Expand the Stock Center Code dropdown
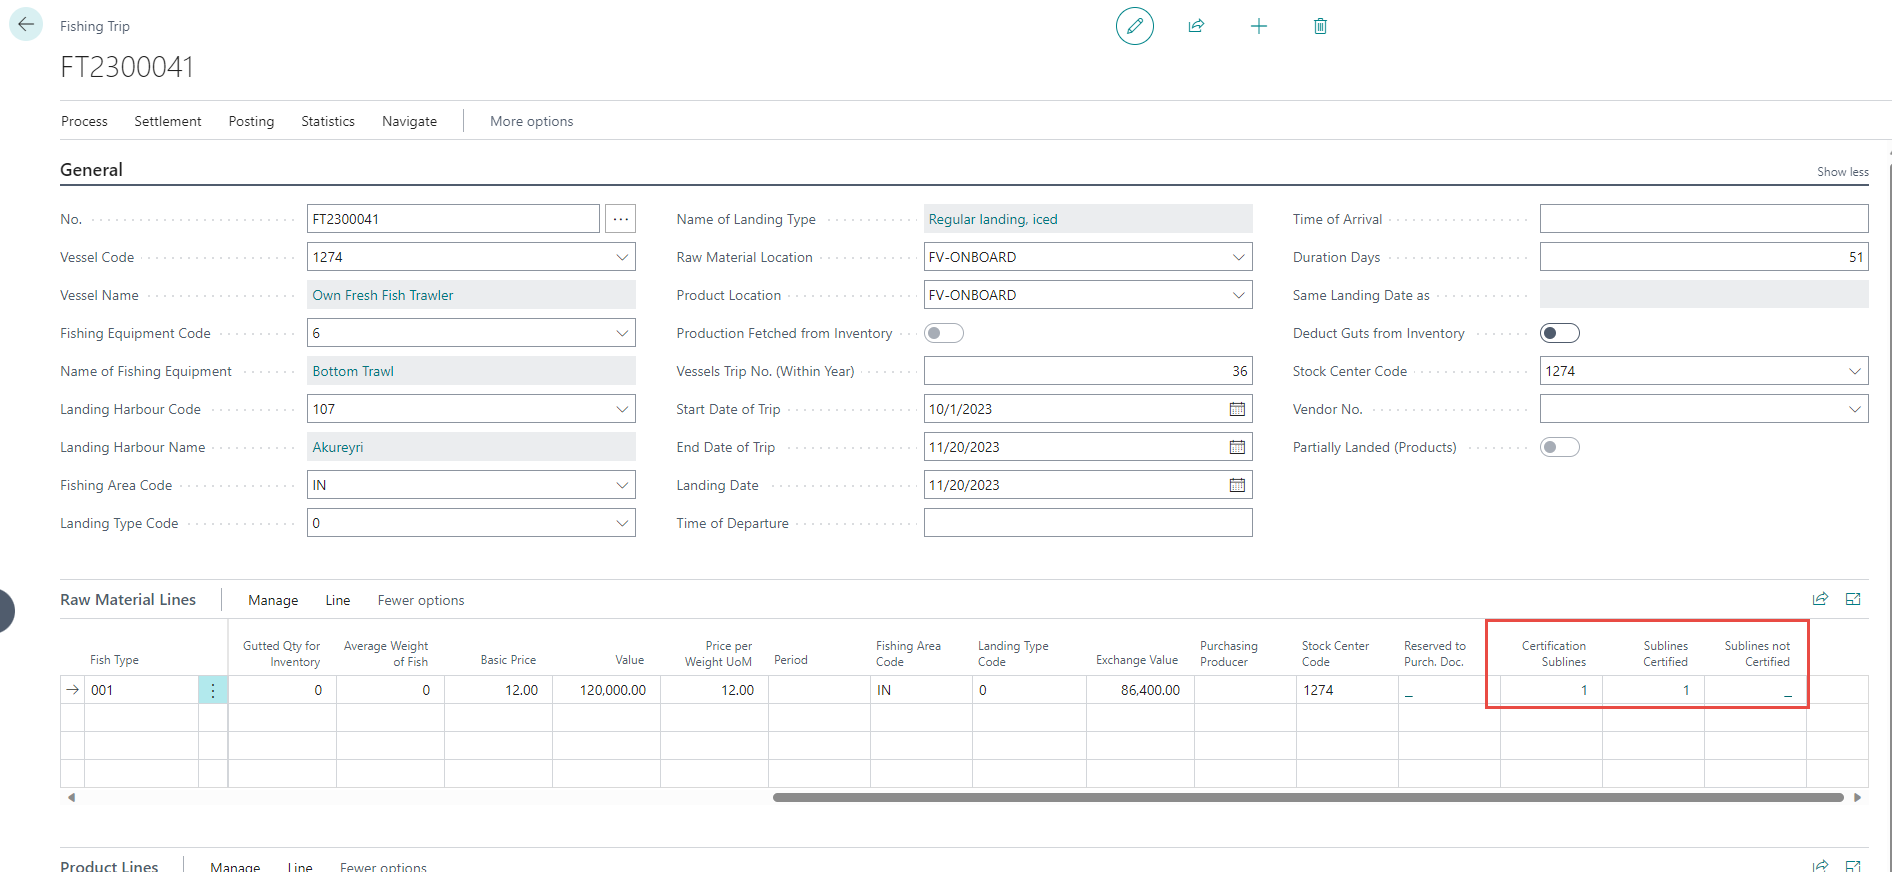This screenshot has width=1892, height=872. (1854, 371)
